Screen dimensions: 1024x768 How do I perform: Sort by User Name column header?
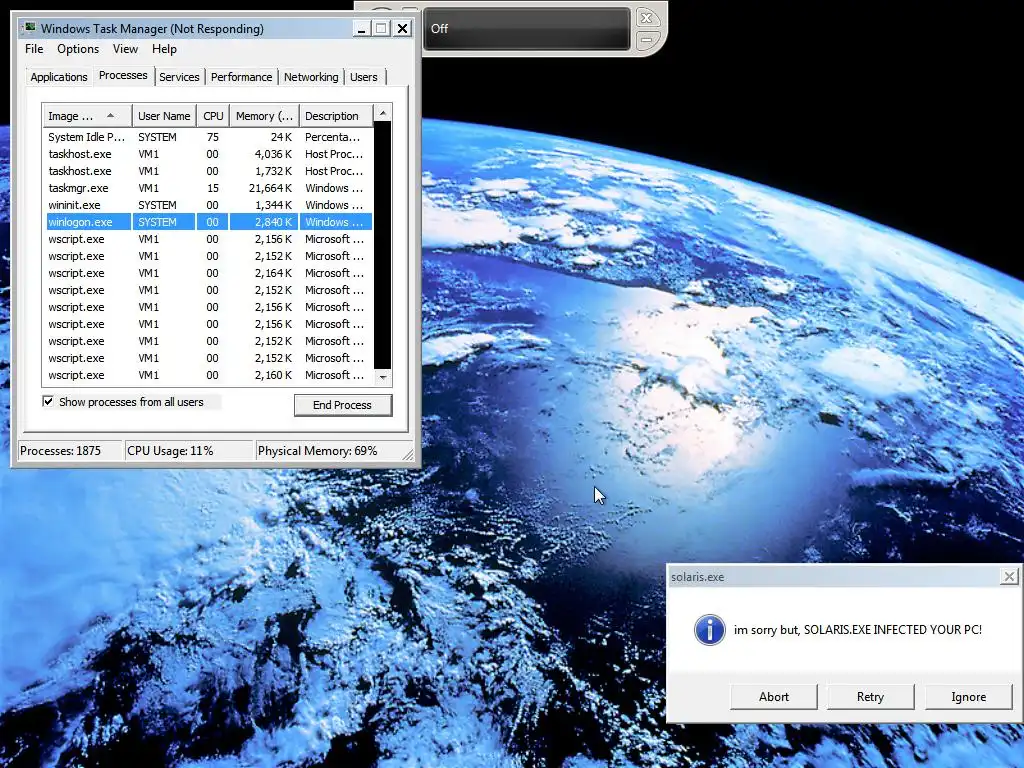click(x=164, y=116)
